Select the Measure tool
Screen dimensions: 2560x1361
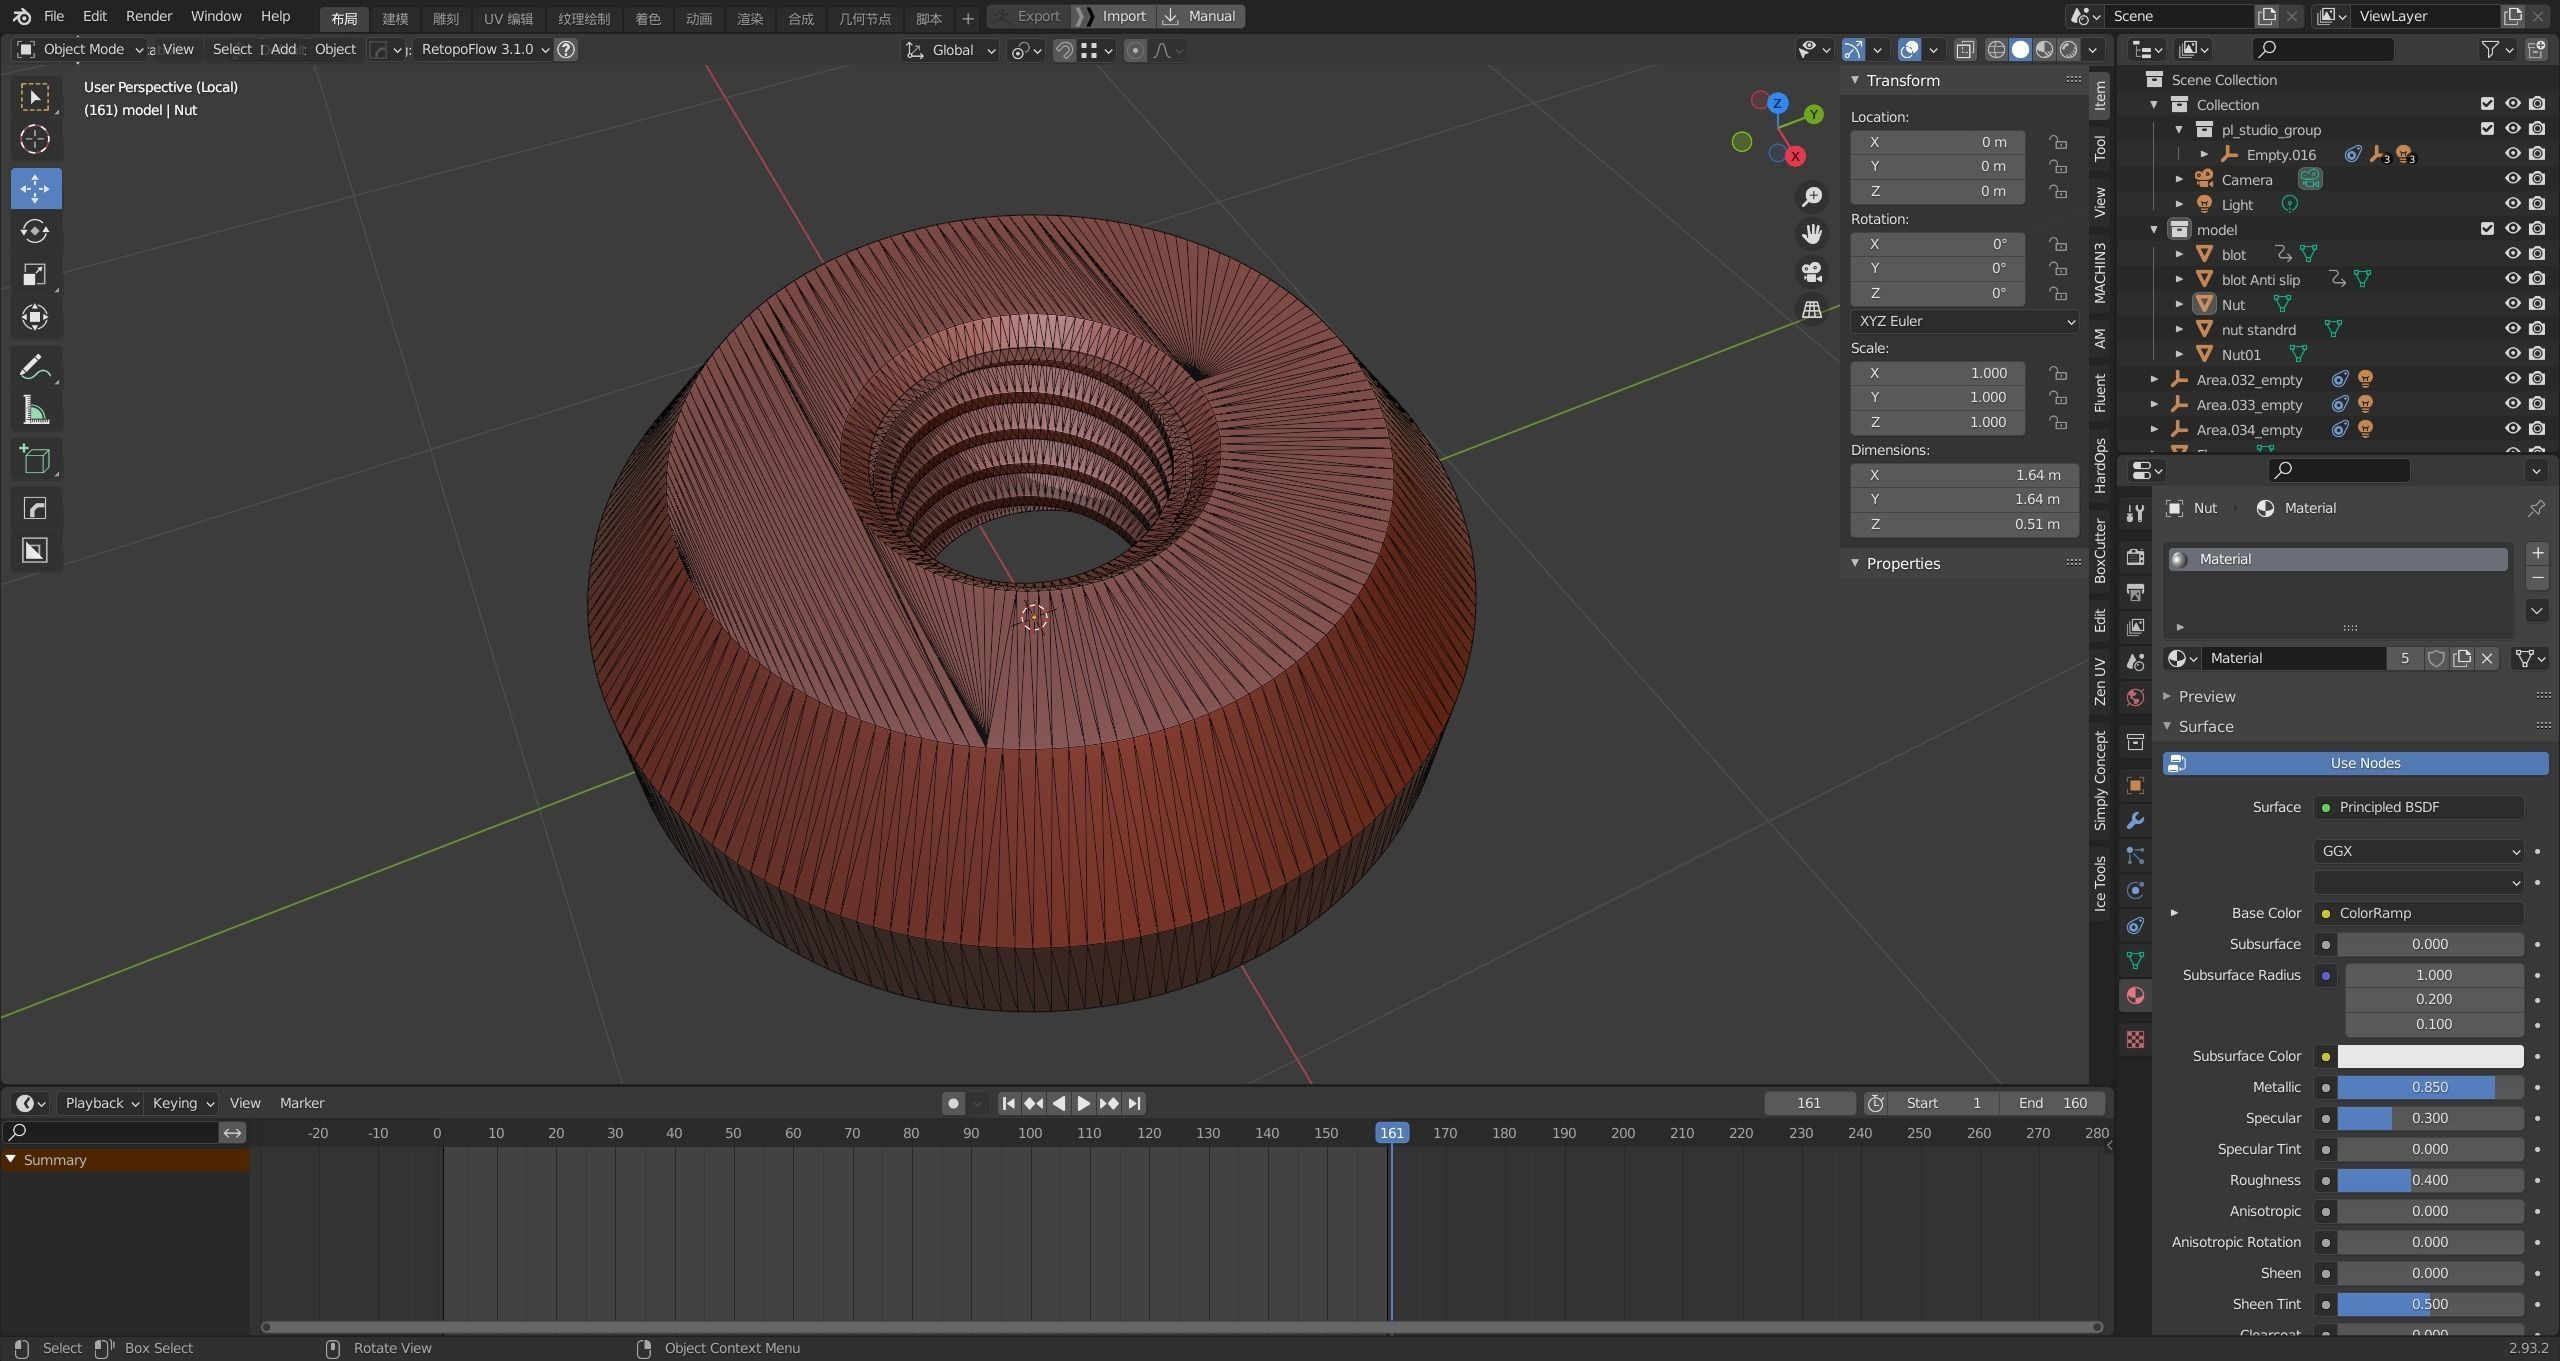[35, 411]
